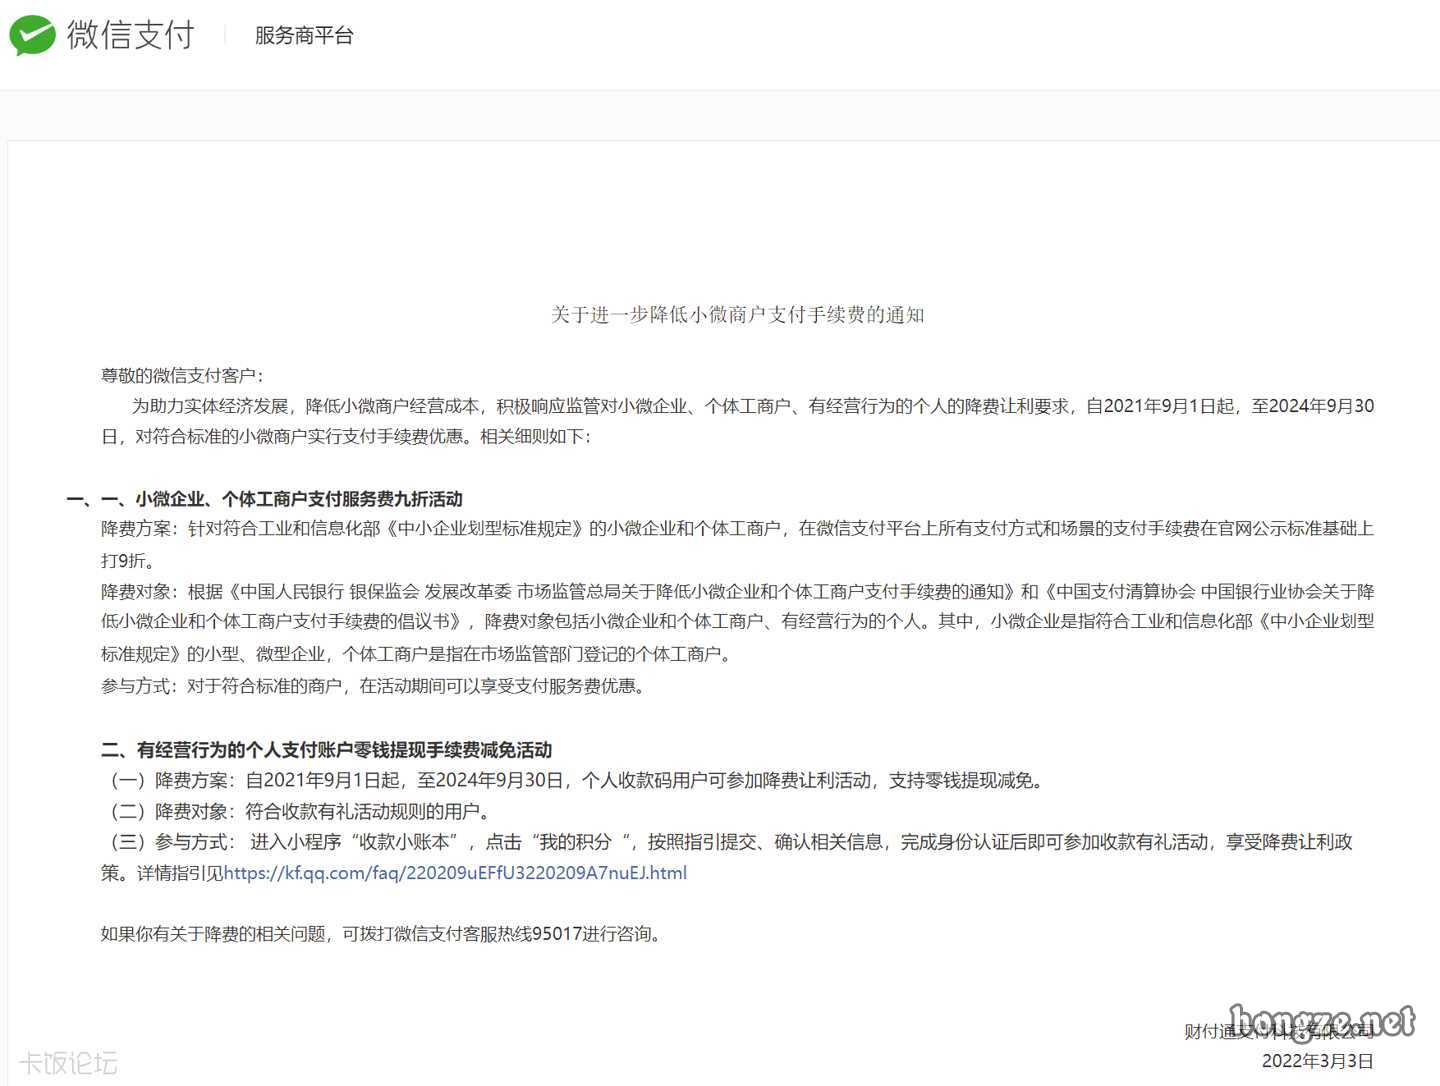Screen dimensions: 1440x1086
Task: Click the notice title 关于进一步降低小微商户支付手续费的通知
Action: click(x=737, y=315)
